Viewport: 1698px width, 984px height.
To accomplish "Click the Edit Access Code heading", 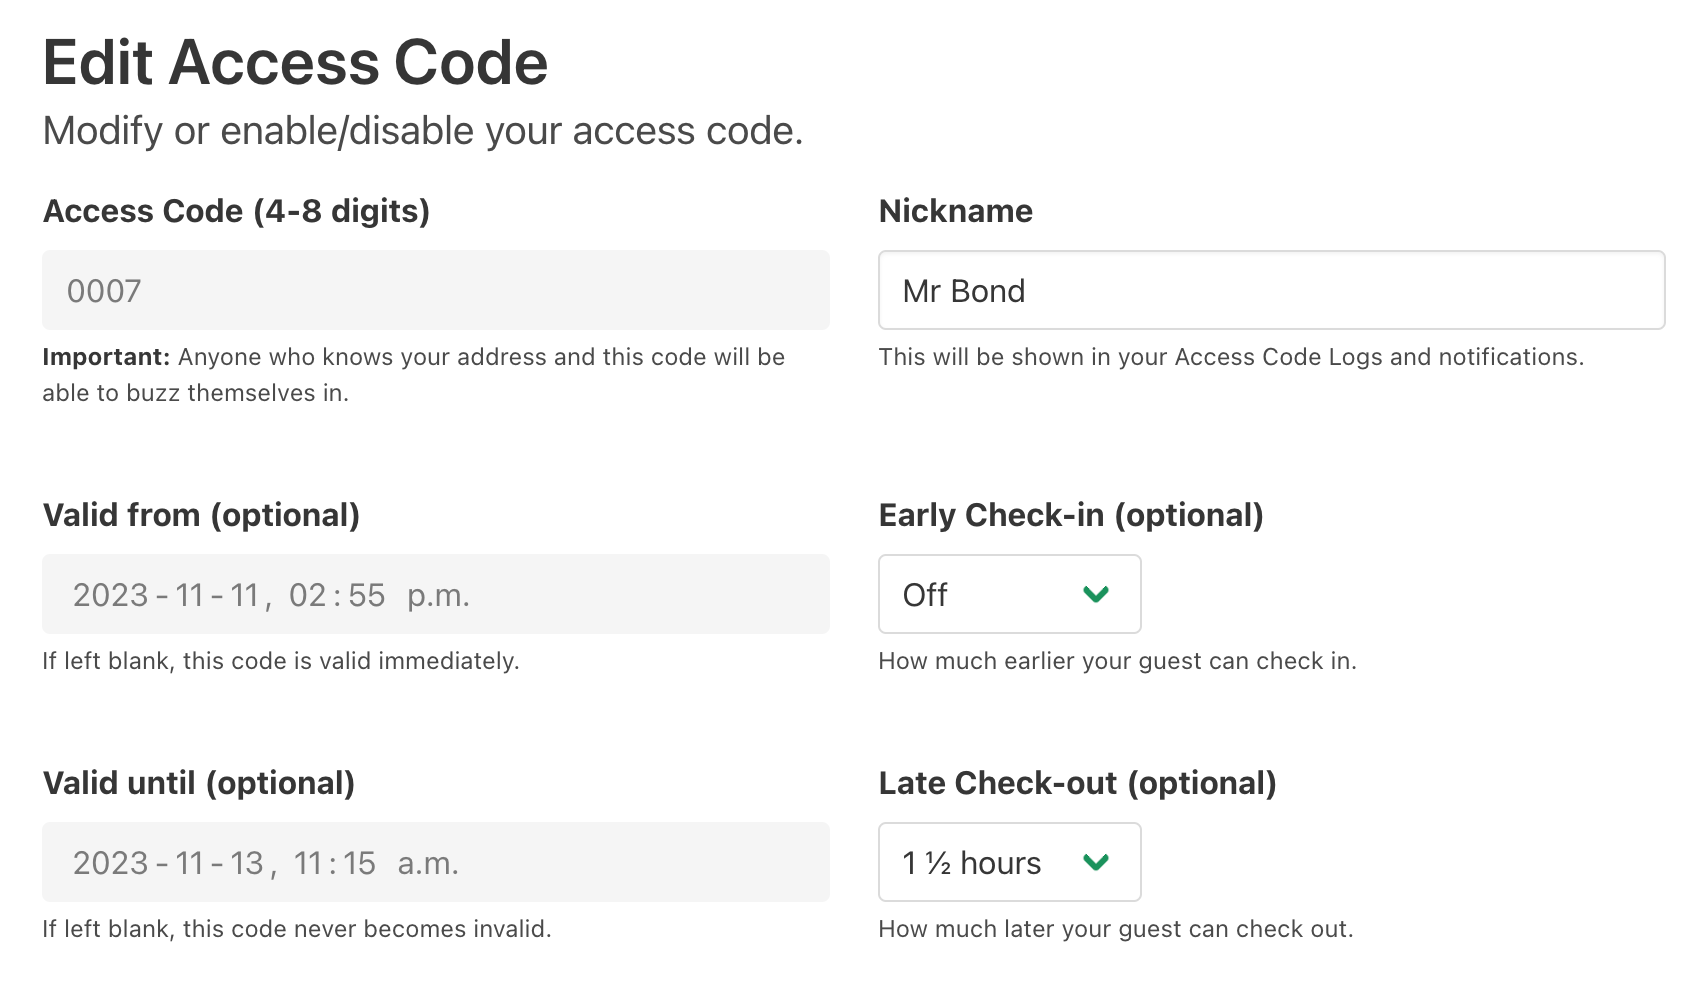I will click(x=295, y=63).
